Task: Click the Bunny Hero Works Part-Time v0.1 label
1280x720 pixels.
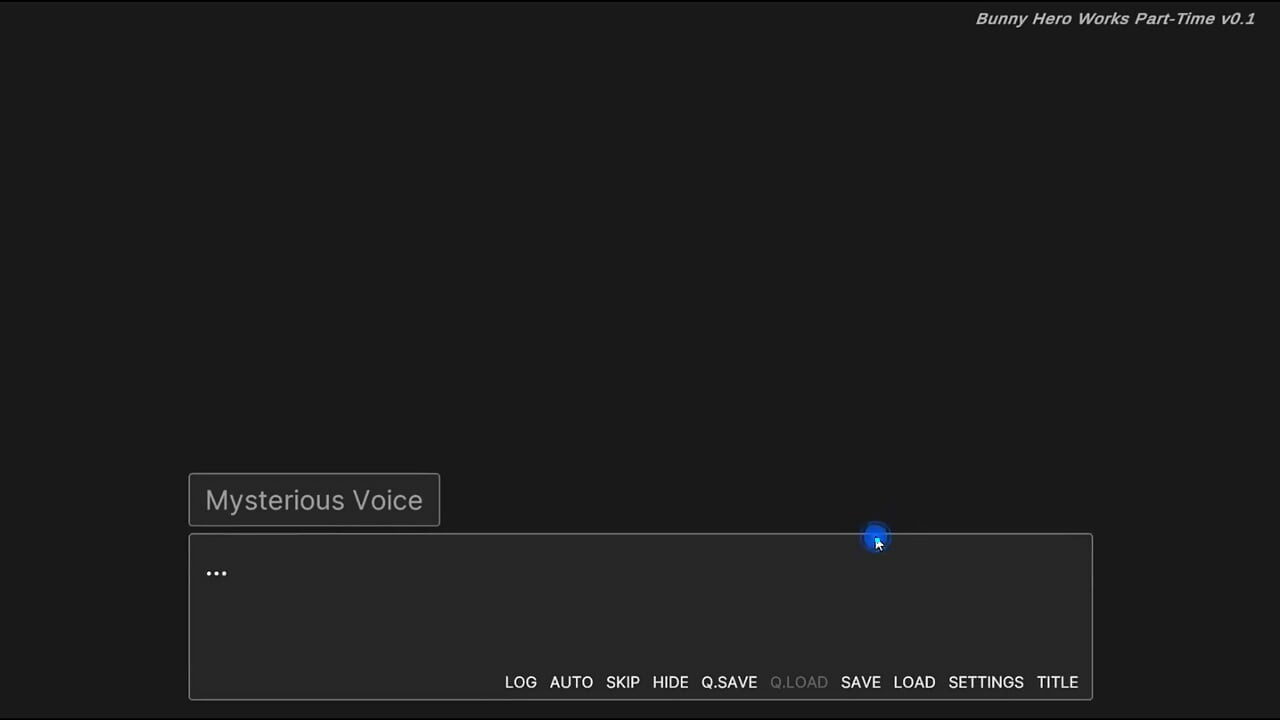Action: point(1115,19)
